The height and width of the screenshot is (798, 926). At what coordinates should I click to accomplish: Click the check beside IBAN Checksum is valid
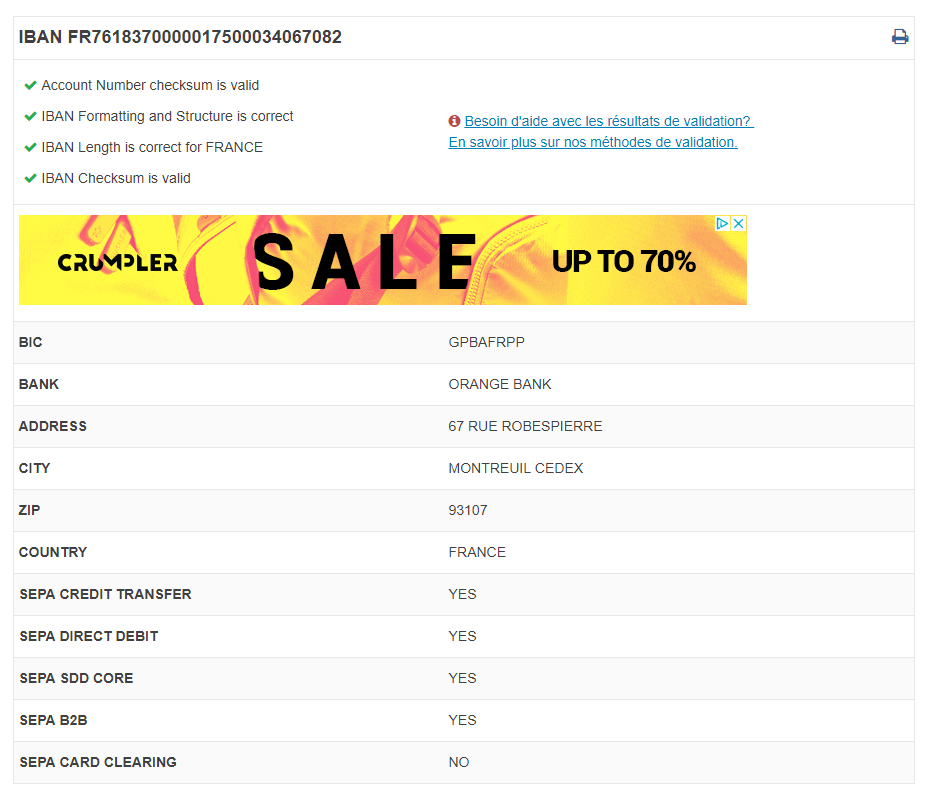(31, 178)
